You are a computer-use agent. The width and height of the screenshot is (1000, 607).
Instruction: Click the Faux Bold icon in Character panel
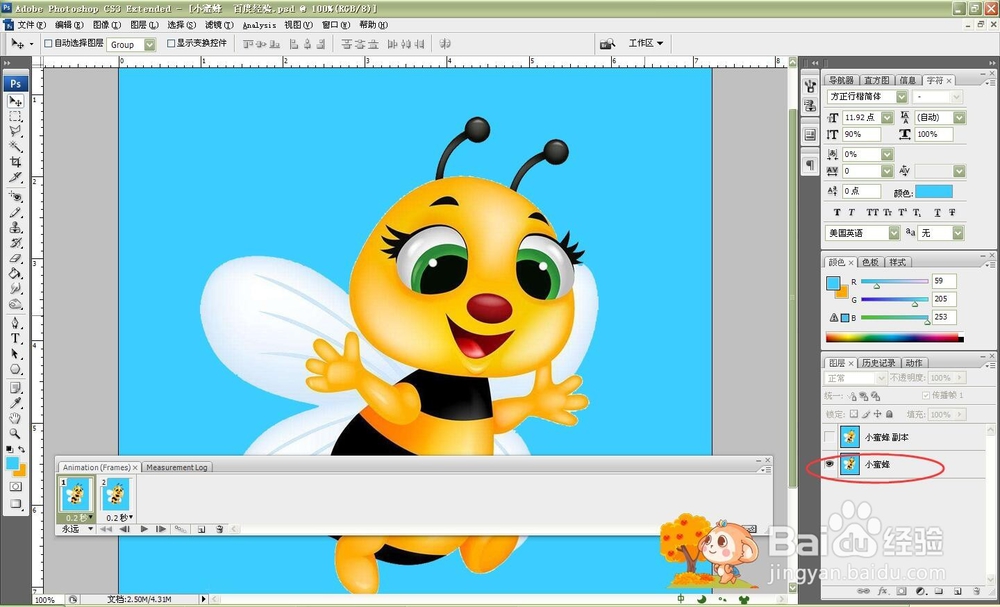tap(837, 212)
